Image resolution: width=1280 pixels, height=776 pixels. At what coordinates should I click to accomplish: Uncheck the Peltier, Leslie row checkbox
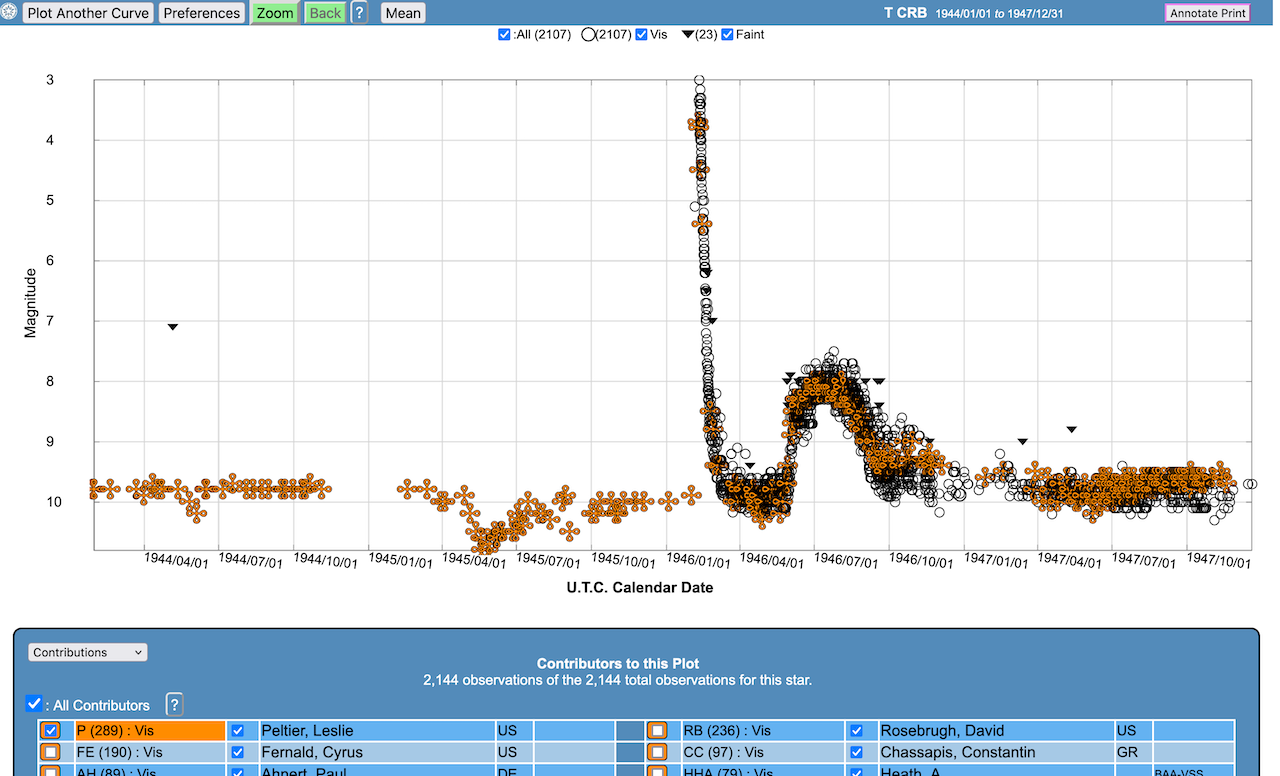238,731
